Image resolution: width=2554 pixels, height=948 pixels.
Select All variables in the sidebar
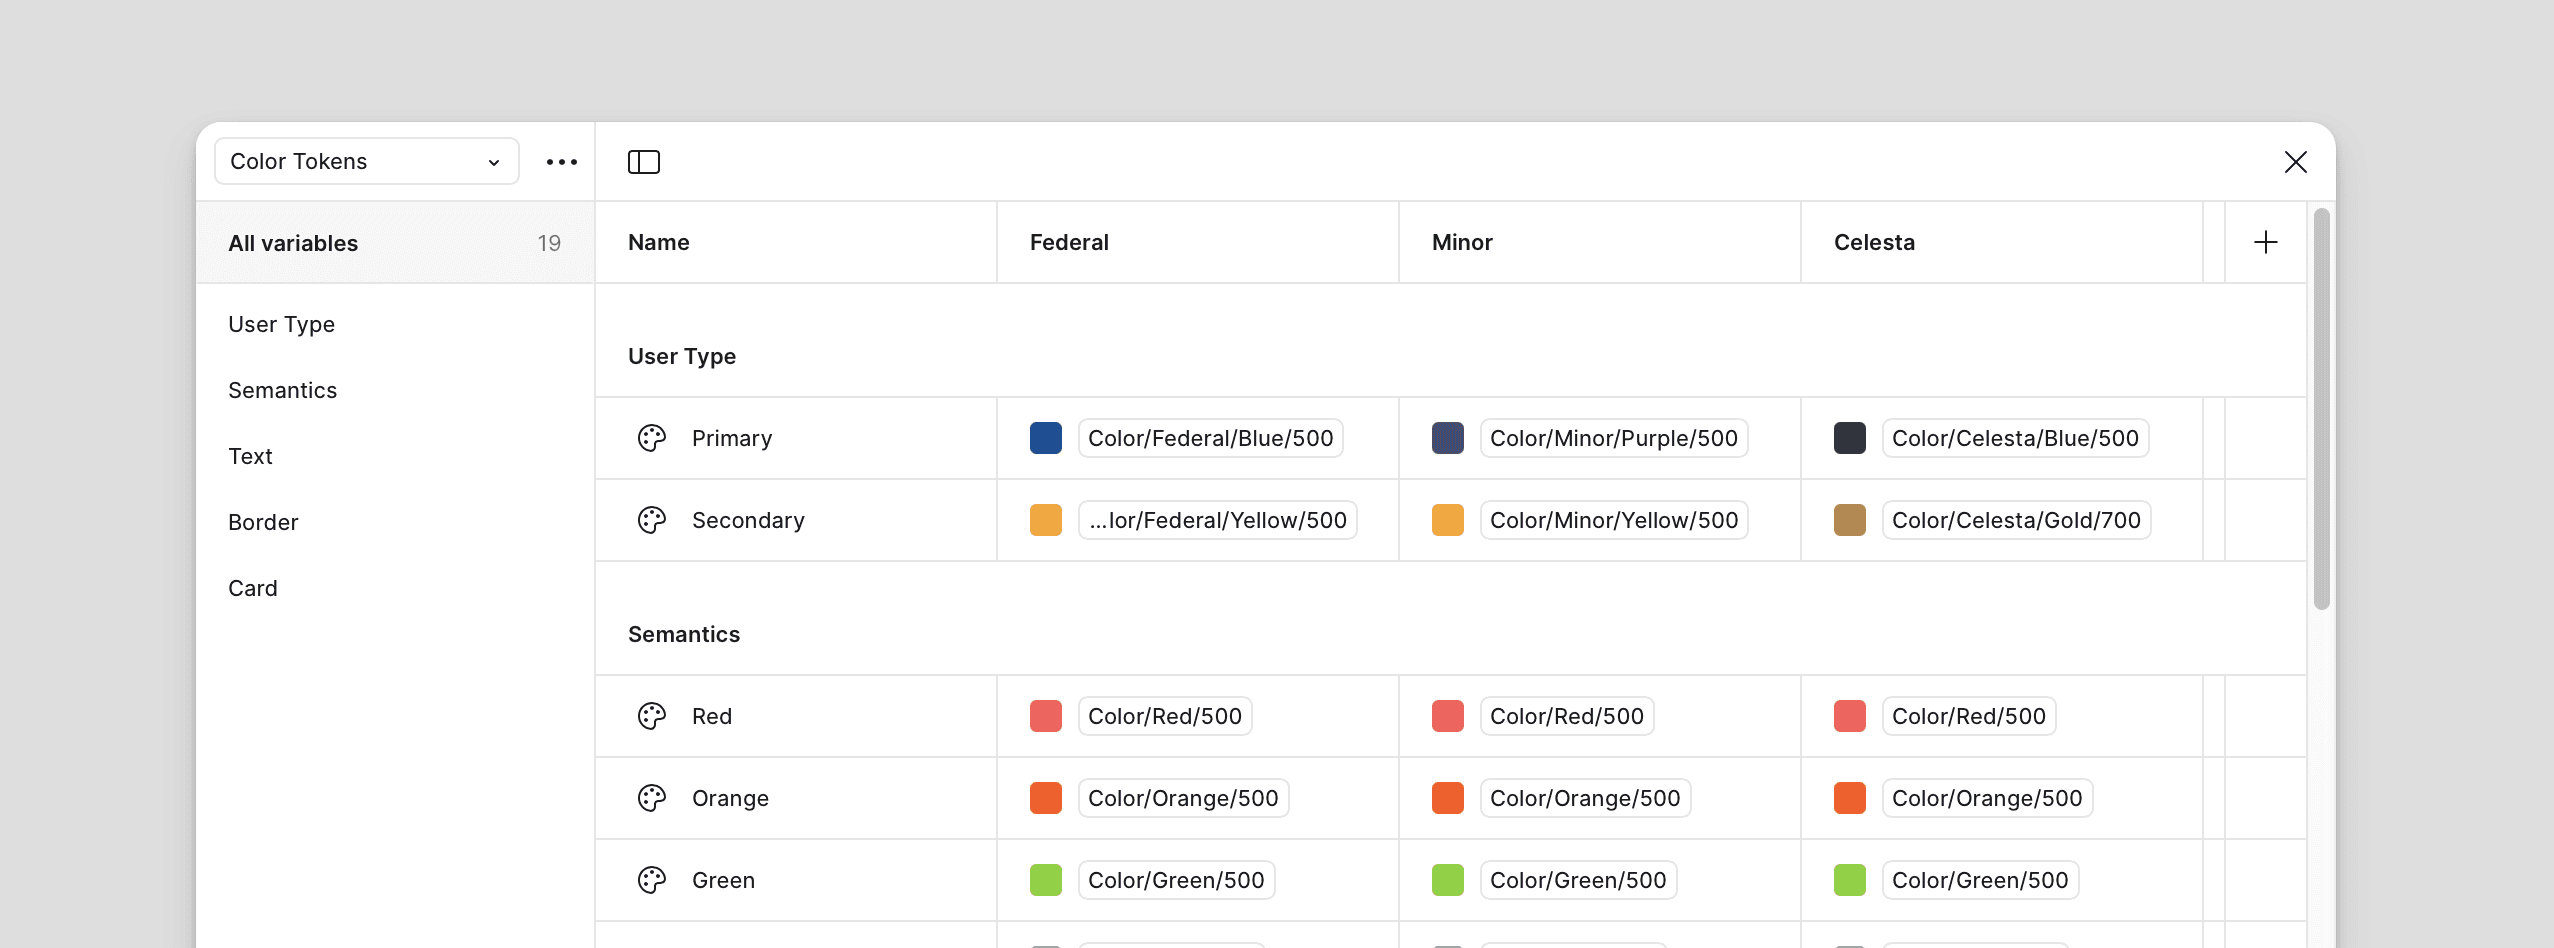click(395, 243)
